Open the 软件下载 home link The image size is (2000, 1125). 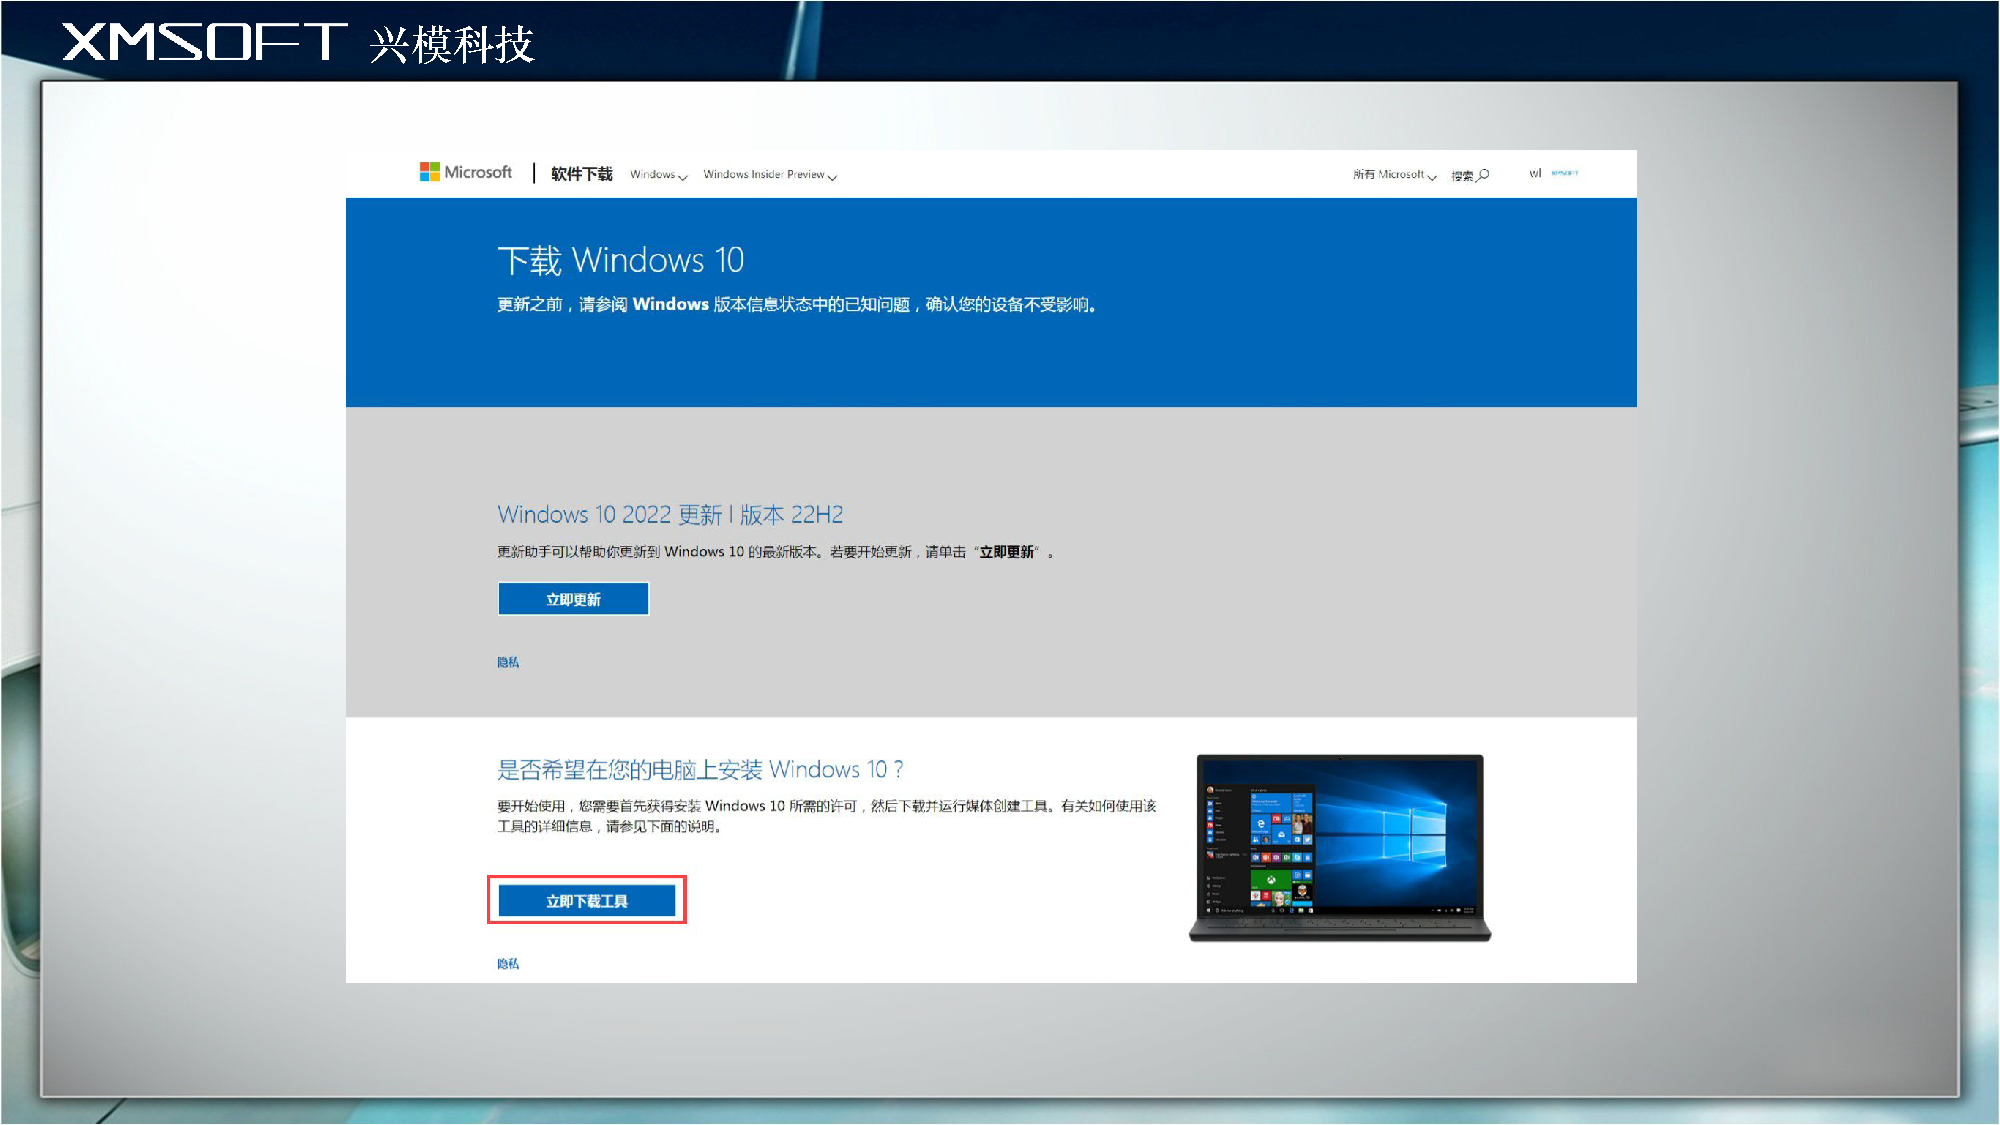point(581,174)
